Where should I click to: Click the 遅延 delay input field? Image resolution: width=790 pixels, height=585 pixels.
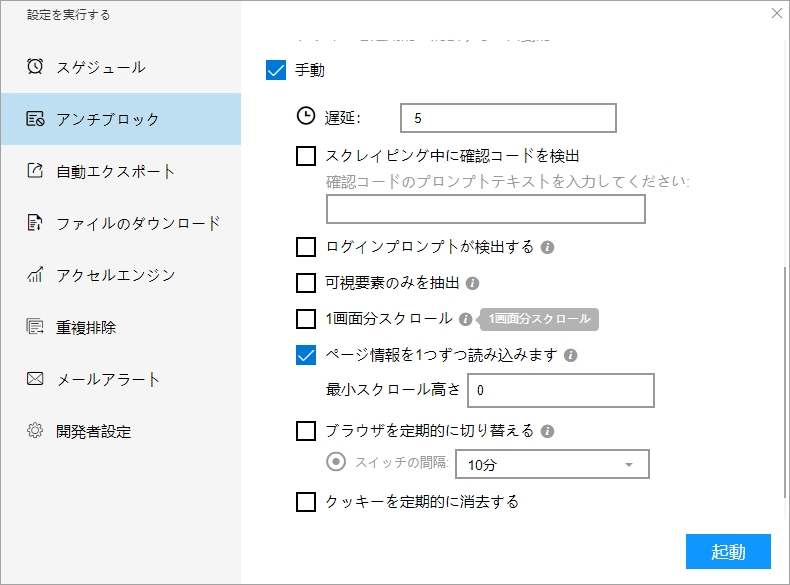pos(508,118)
